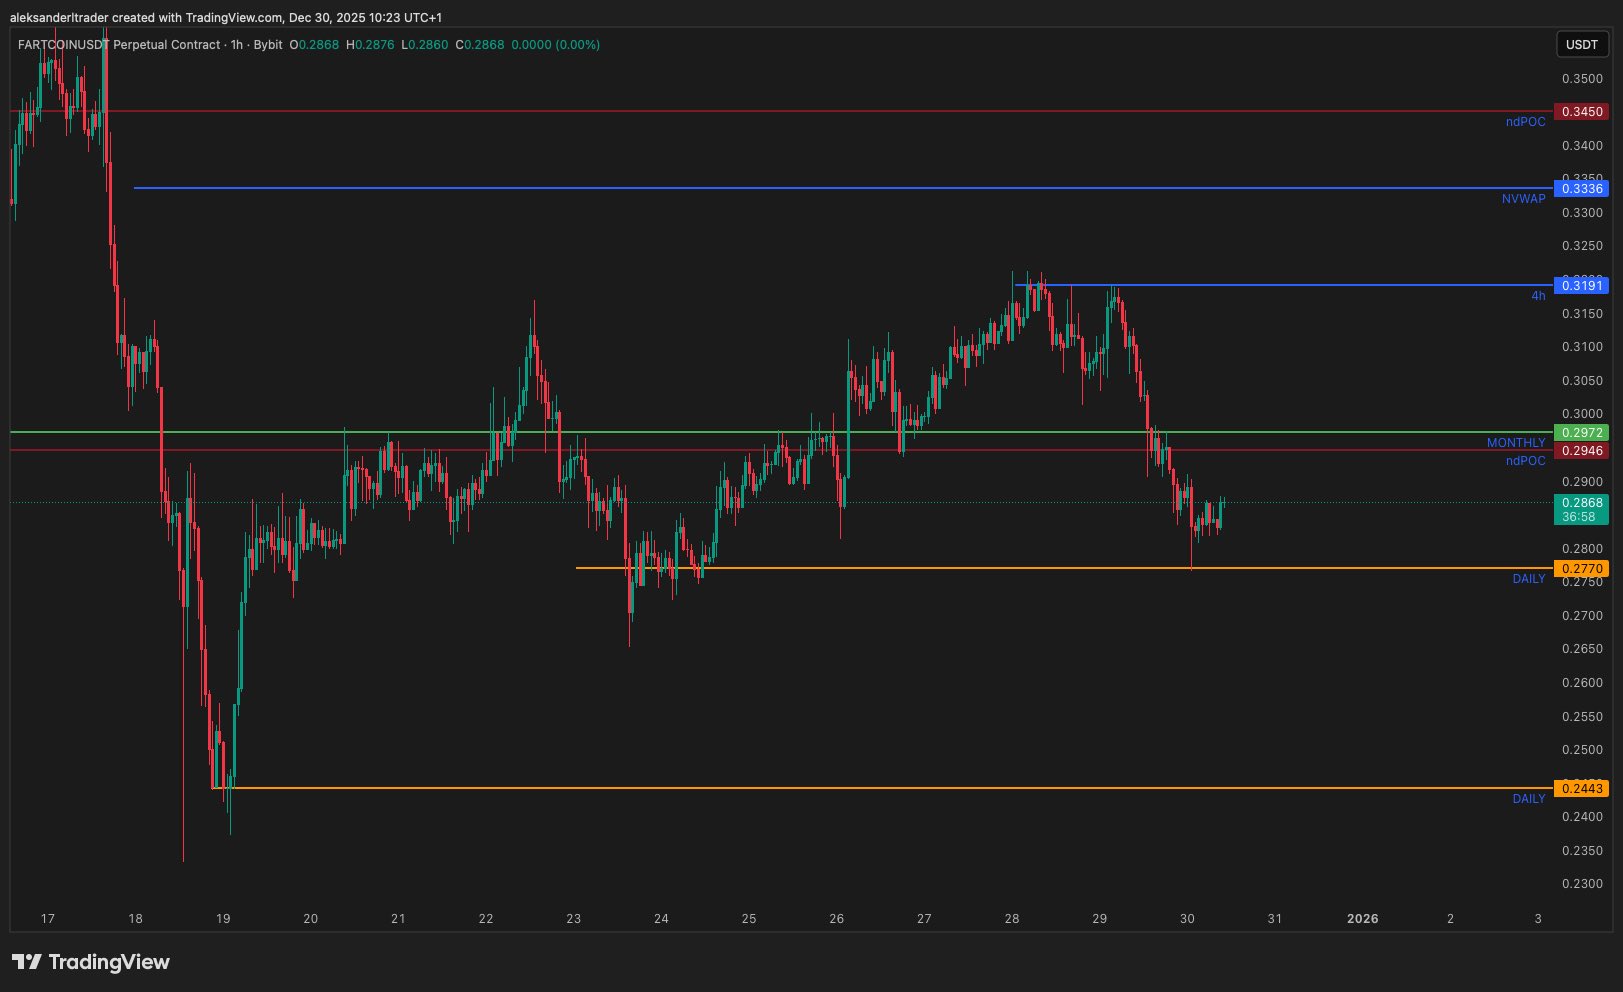The height and width of the screenshot is (992, 1623).
Task: Click the orange 0.2770 price label
Action: click(1582, 569)
